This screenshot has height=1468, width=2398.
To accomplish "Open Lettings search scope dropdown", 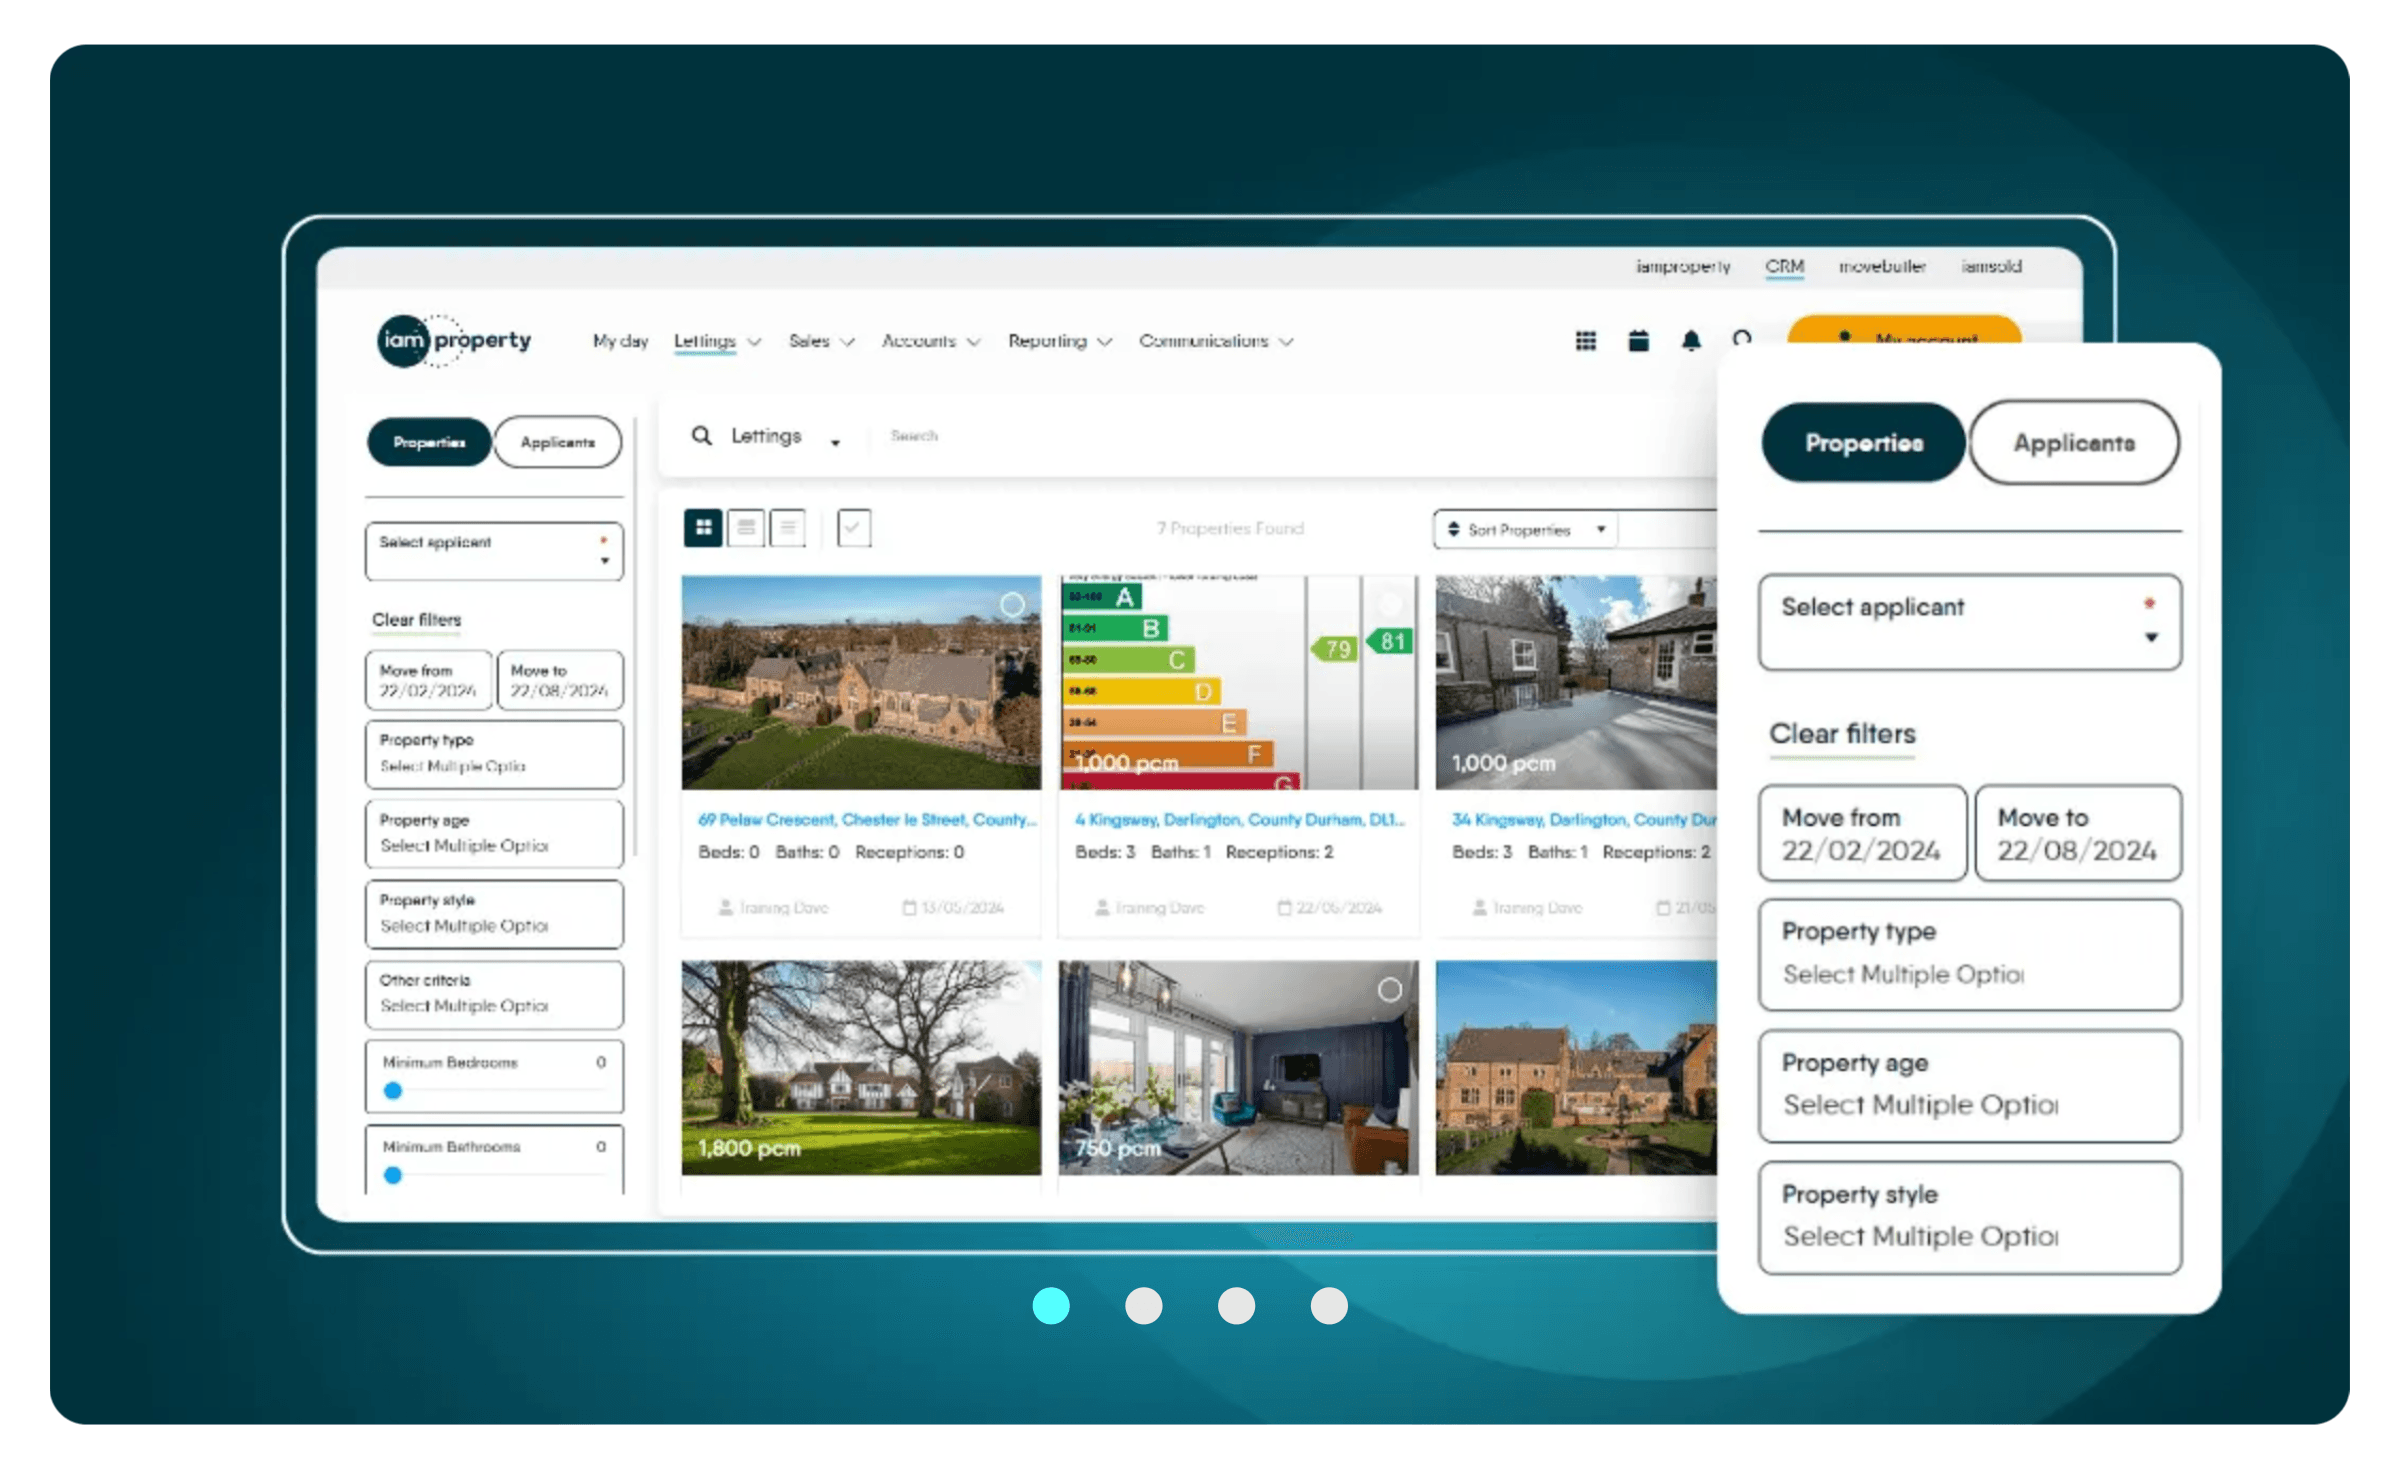I will coord(784,437).
